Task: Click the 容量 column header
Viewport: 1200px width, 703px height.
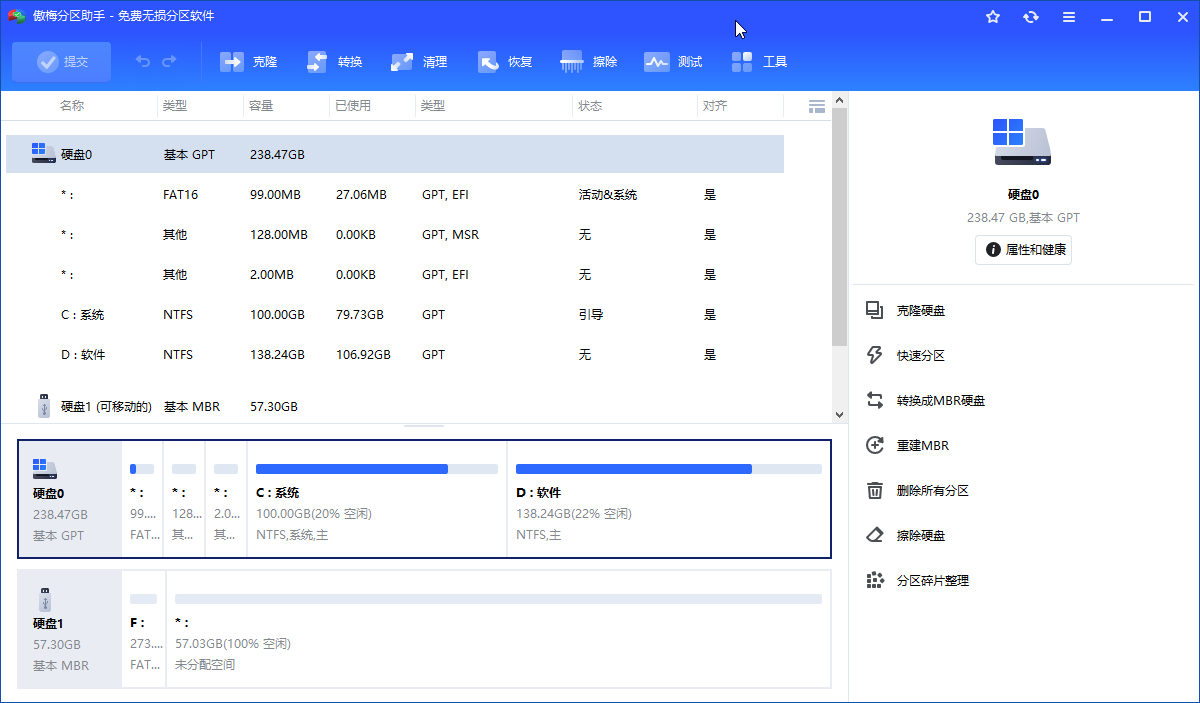Action: coord(261,106)
